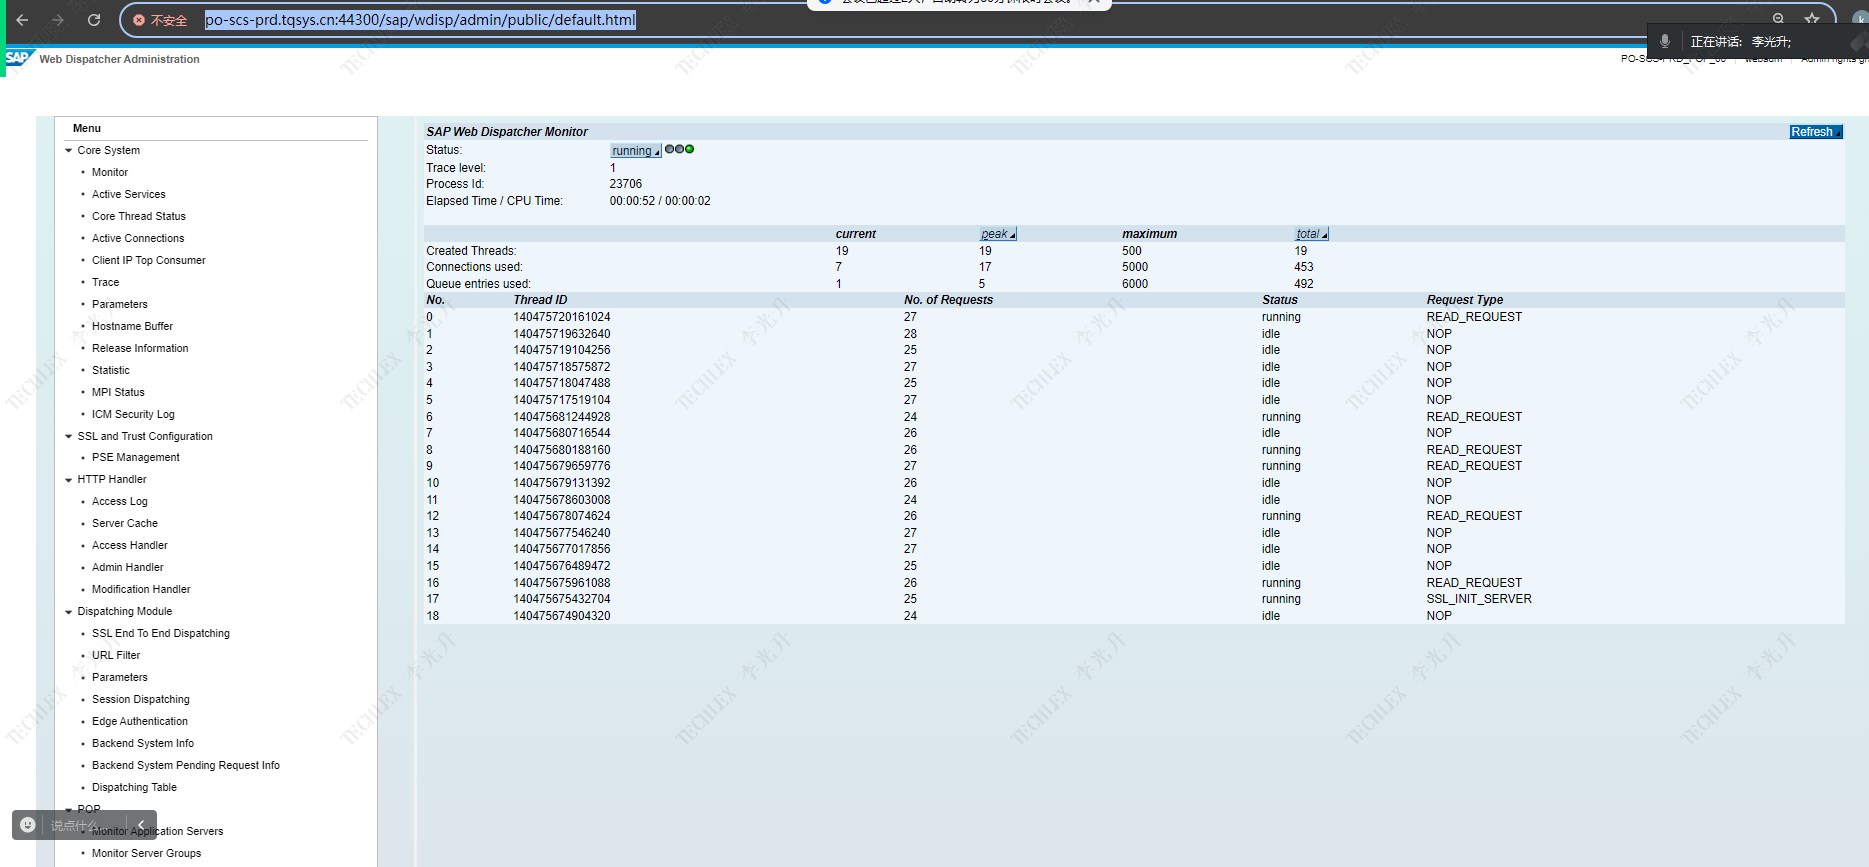Viewport: 1869px width, 867px height.
Task: Open Access Handler menu item
Action: pos(130,545)
